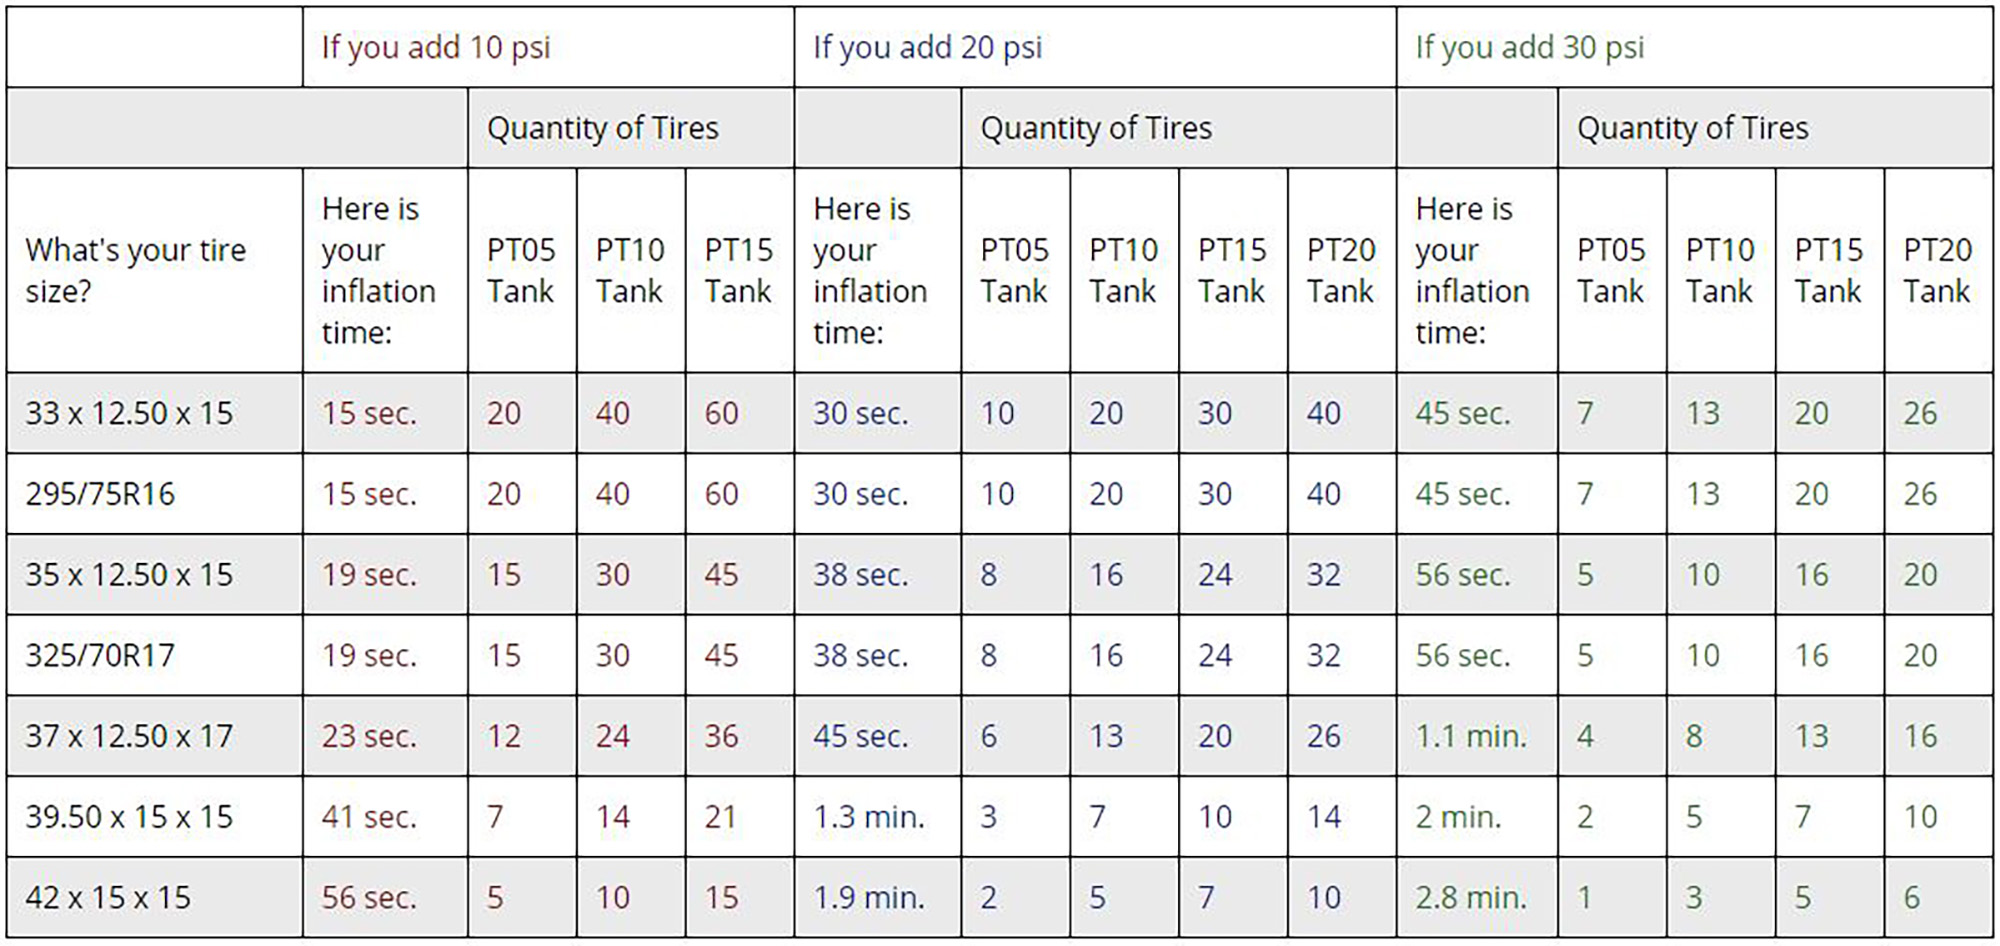Click the PT20 Tank header under 30 psi

[x=1938, y=270]
